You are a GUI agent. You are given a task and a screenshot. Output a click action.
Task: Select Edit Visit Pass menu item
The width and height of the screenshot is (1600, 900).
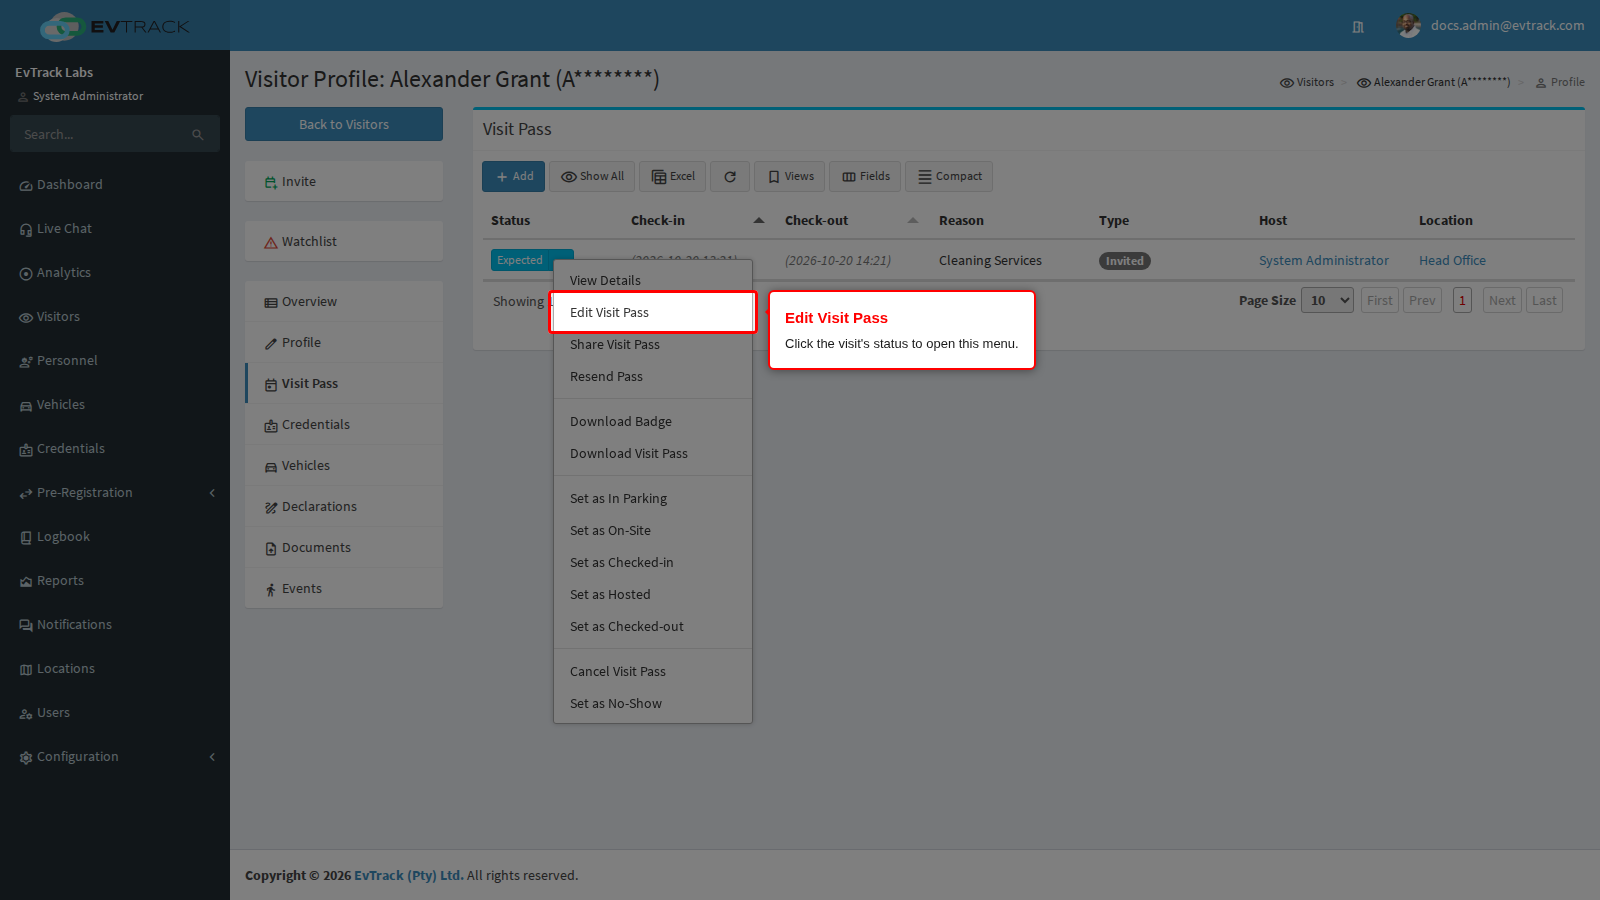[653, 313]
